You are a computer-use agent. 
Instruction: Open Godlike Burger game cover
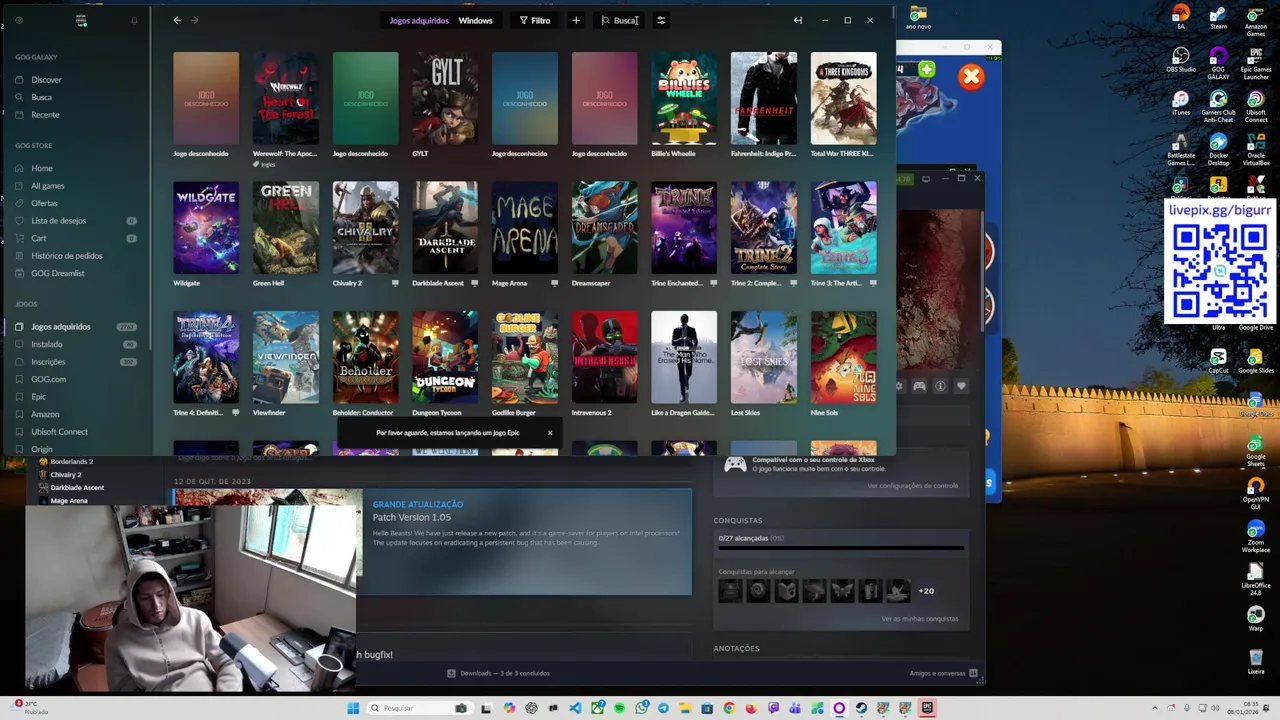525,358
